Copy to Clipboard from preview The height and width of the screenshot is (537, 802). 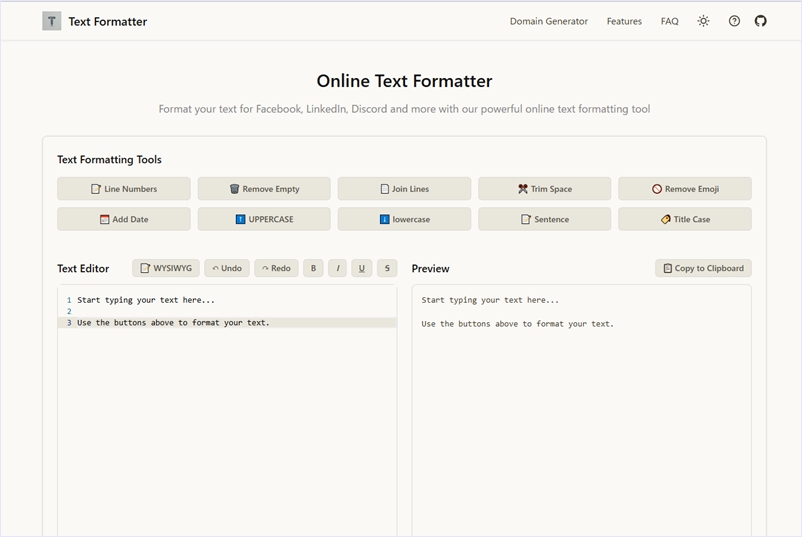703,268
